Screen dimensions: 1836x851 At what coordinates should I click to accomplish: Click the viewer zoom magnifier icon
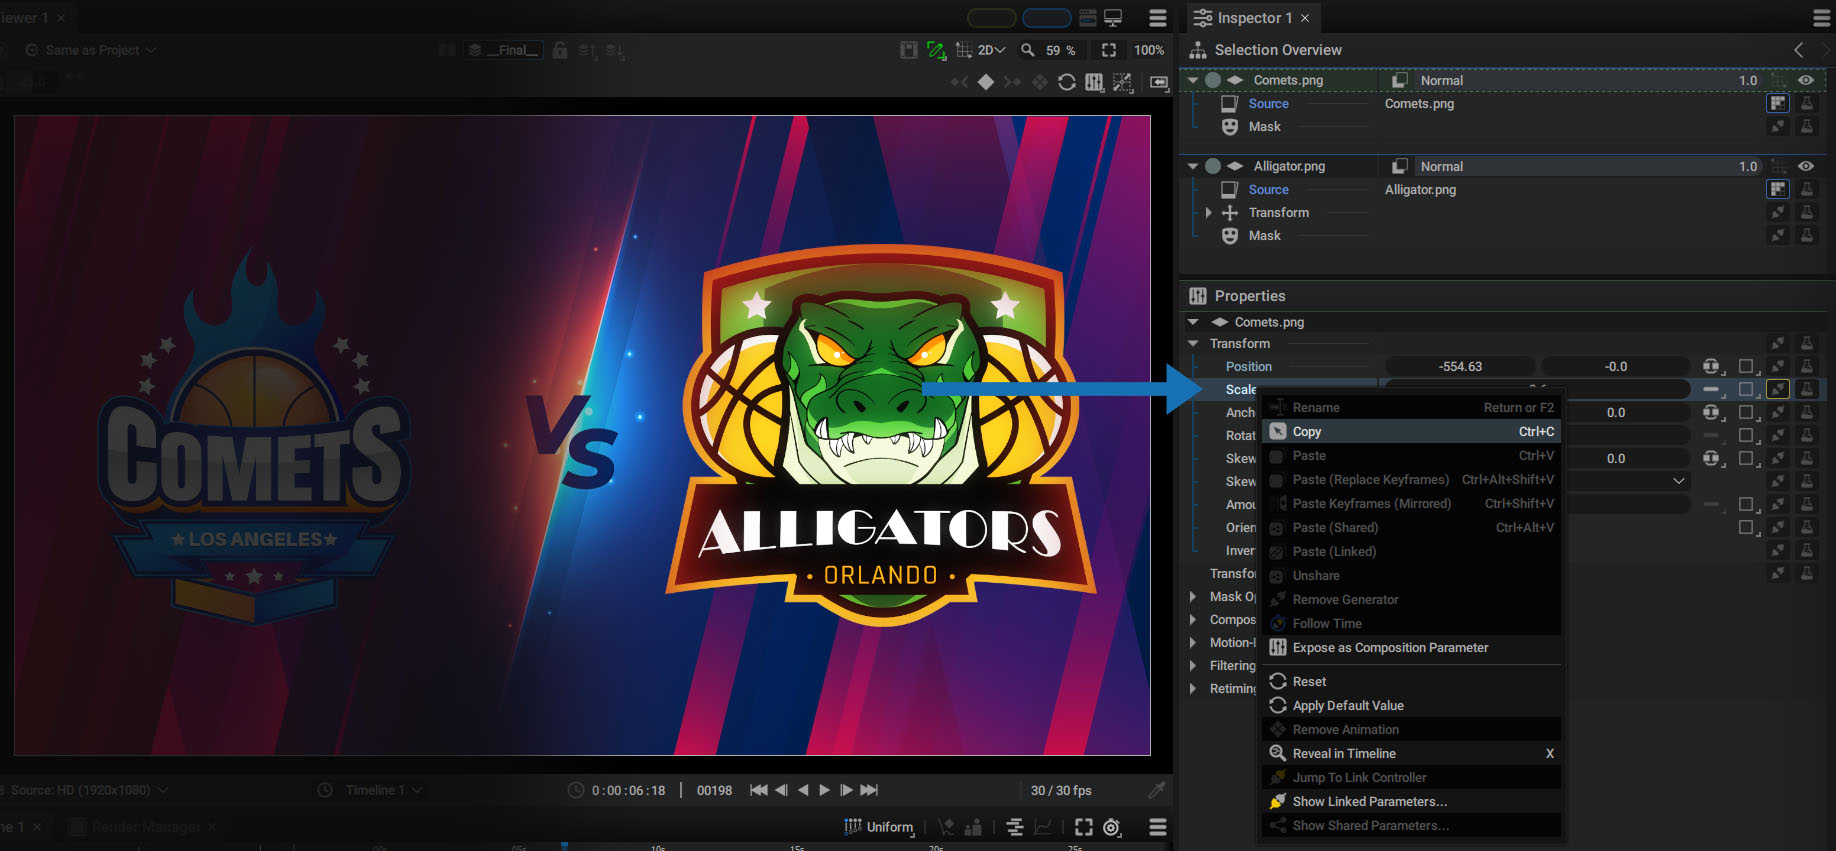(1027, 50)
